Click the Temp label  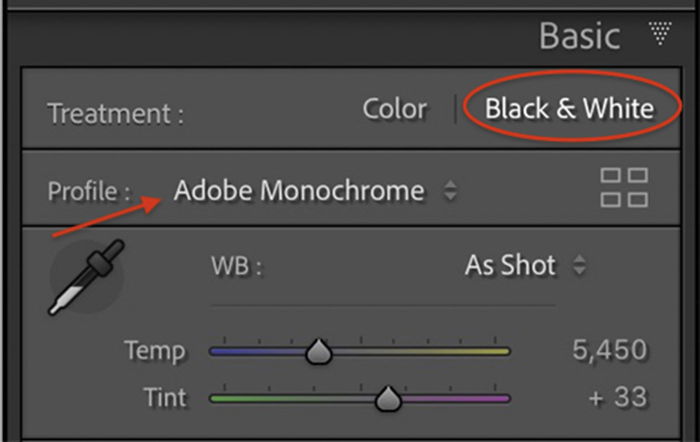(x=155, y=351)
